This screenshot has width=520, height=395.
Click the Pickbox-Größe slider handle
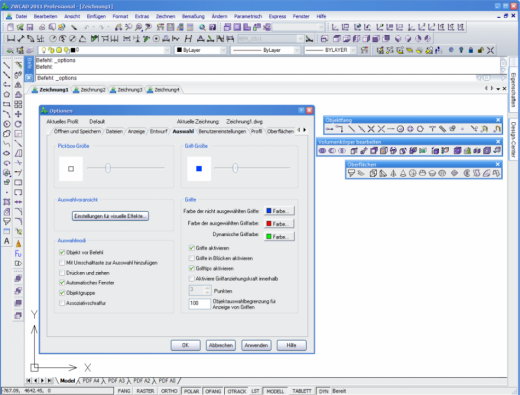(x=108, y=168)
